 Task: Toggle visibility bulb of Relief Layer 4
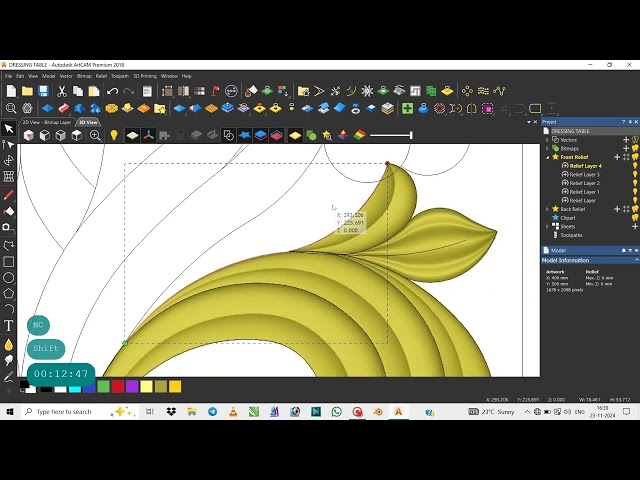635,166
